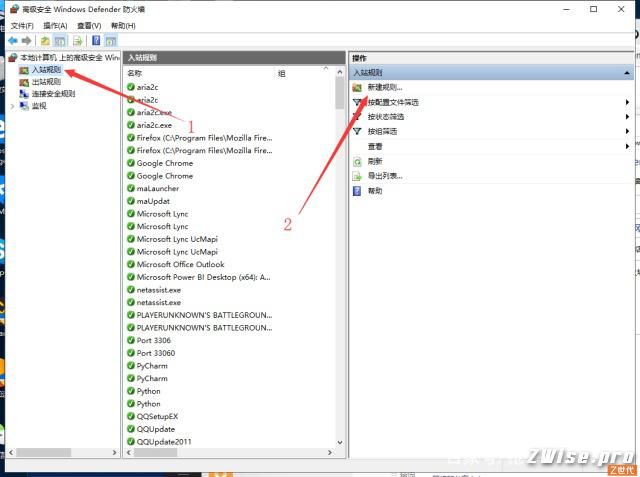Screen dimensions: 640x477
Task: Click 导出列表... in the actions pane
Action: click(x=385, y=176)
